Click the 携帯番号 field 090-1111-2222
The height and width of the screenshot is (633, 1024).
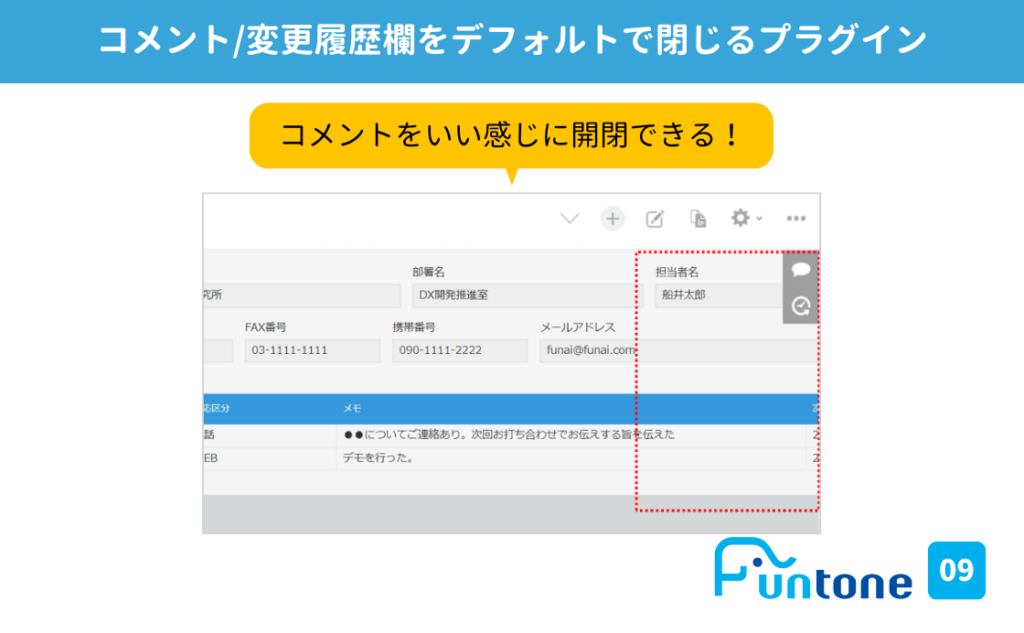click(460, 350)
